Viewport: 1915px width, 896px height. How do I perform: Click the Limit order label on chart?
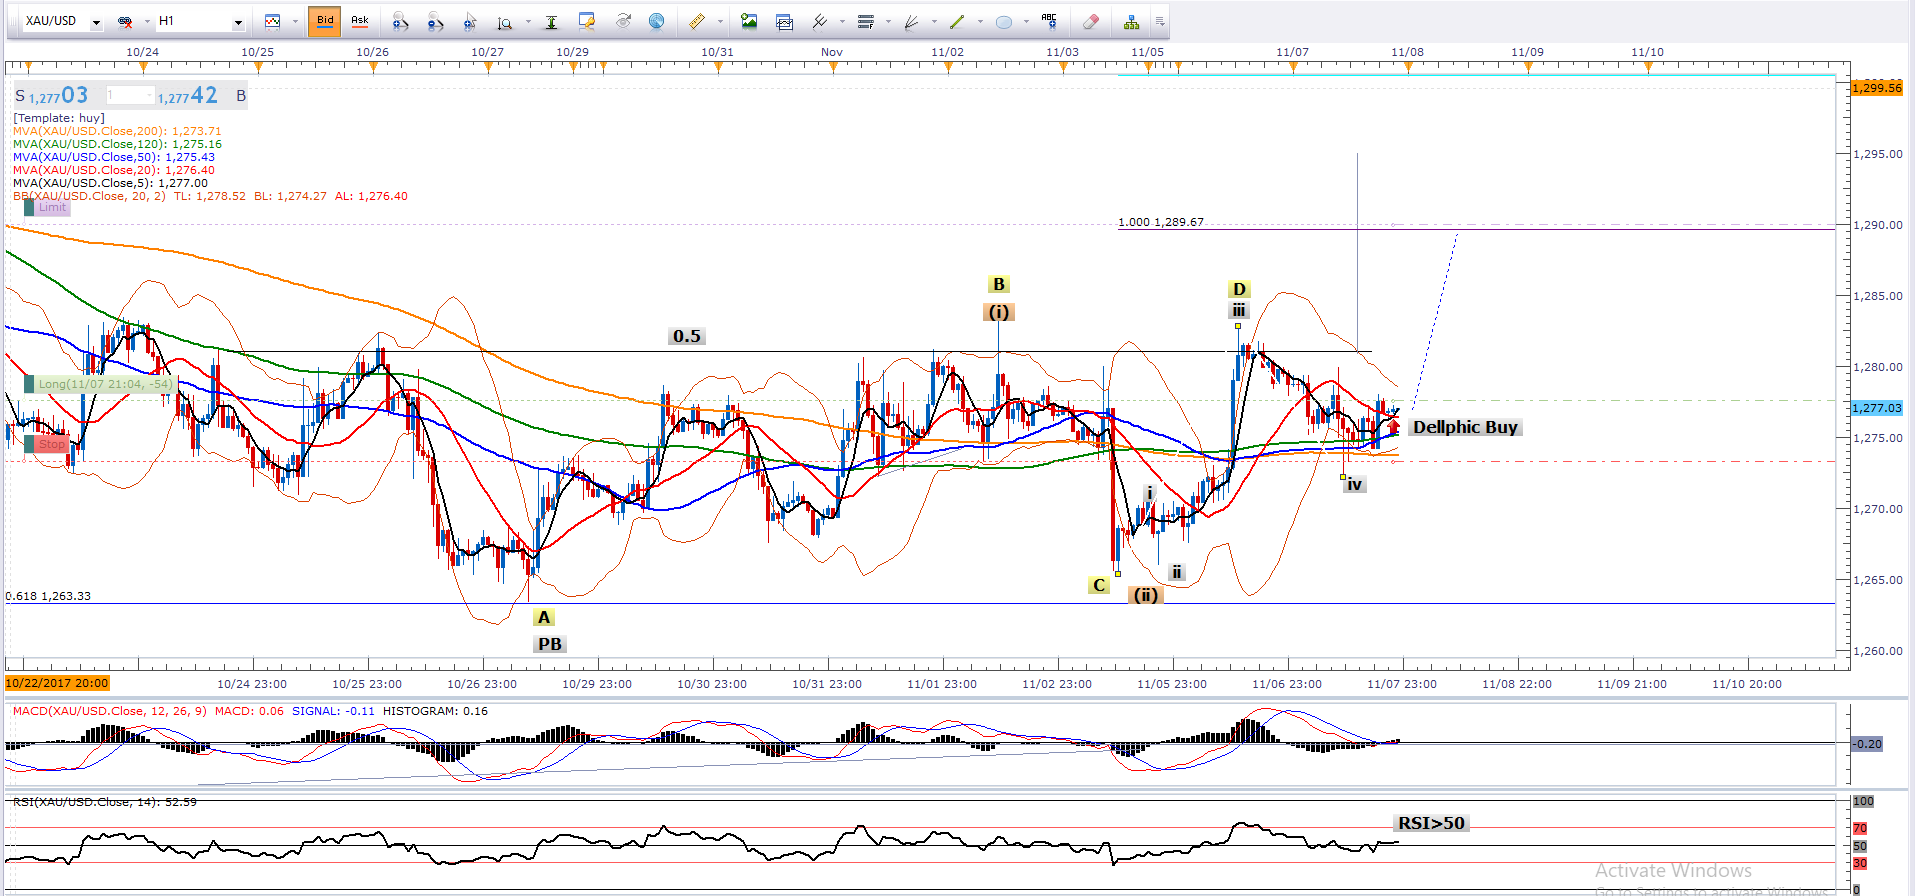pos(52,207)
